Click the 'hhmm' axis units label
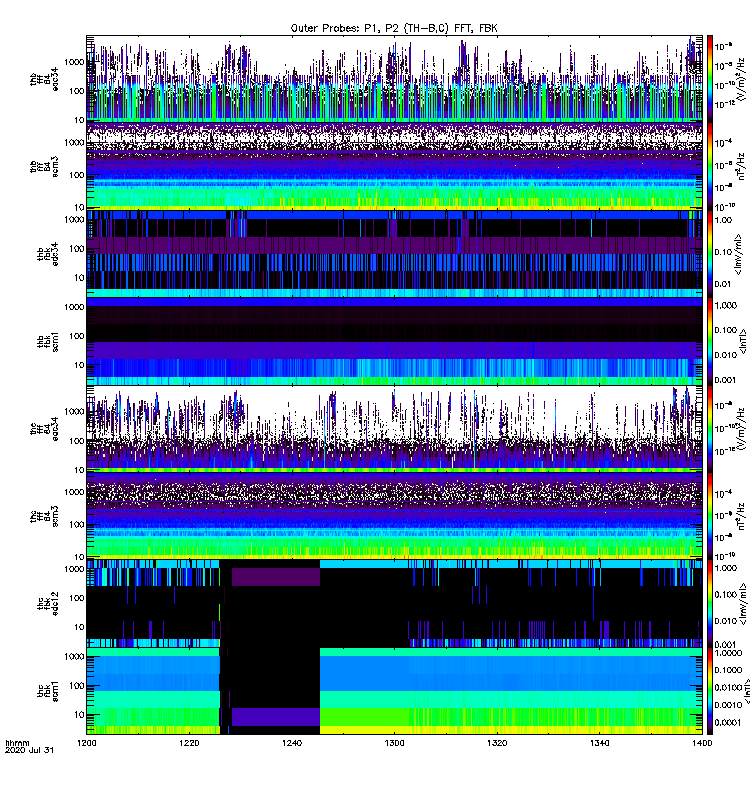This screenshot has height=800, width=750. click(17, 743)
